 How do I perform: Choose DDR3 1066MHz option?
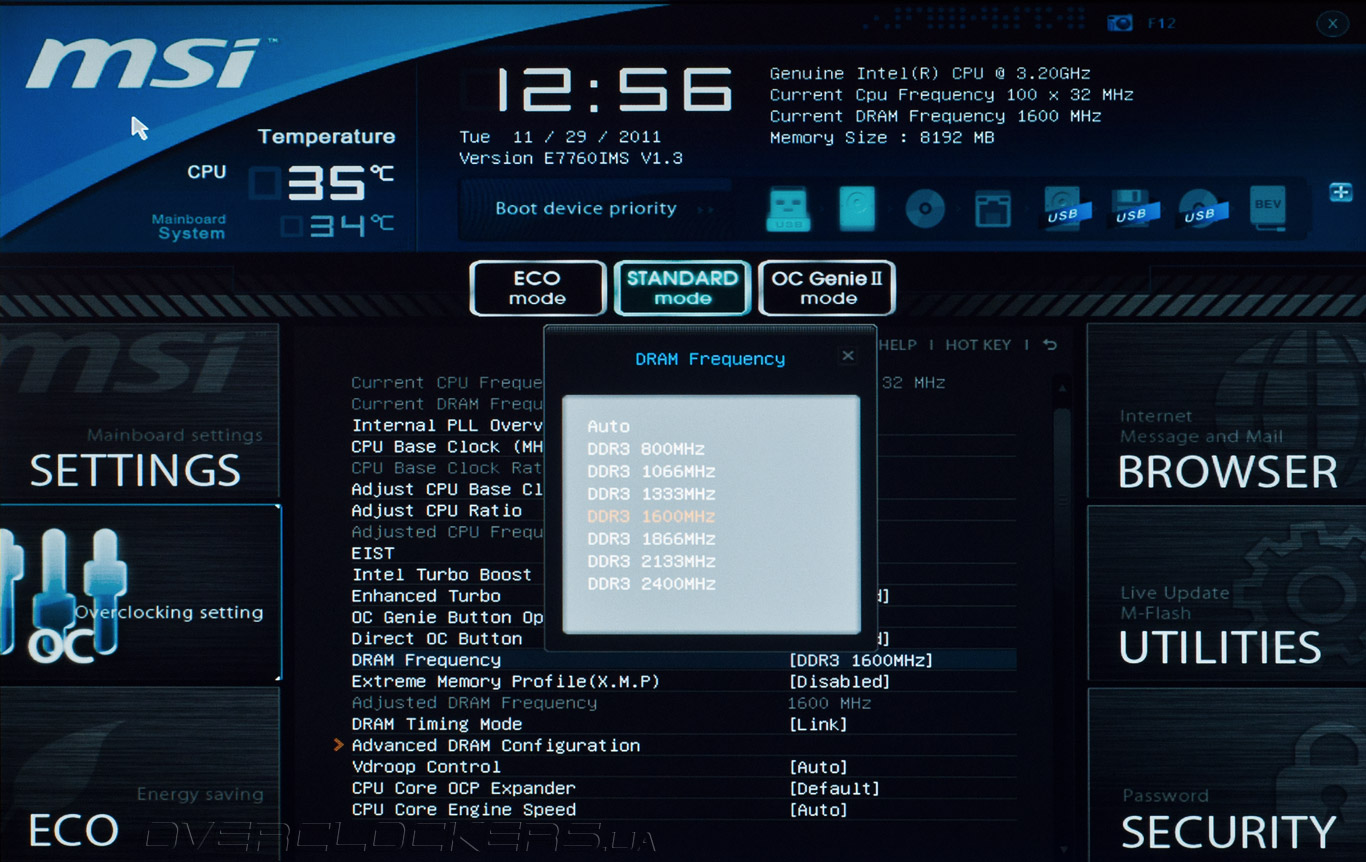point(651,472)
